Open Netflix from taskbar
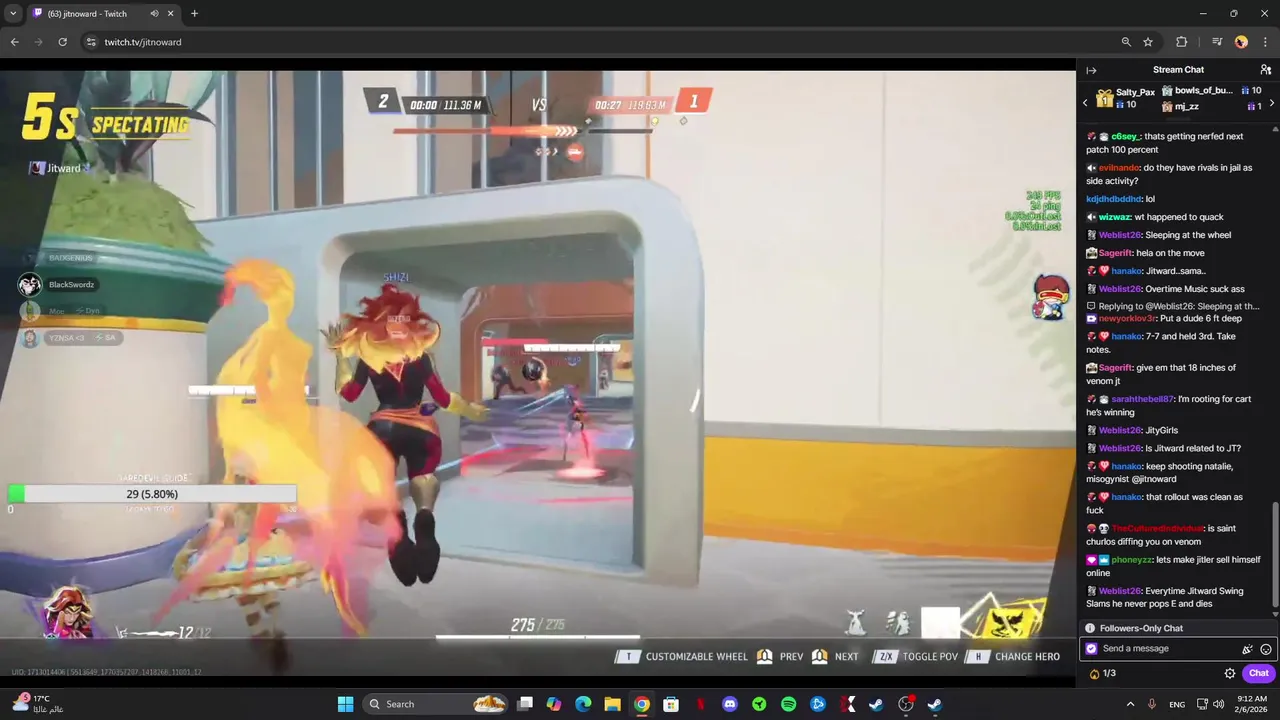This screenshot has height=720, width=1280. click(700, 704)
